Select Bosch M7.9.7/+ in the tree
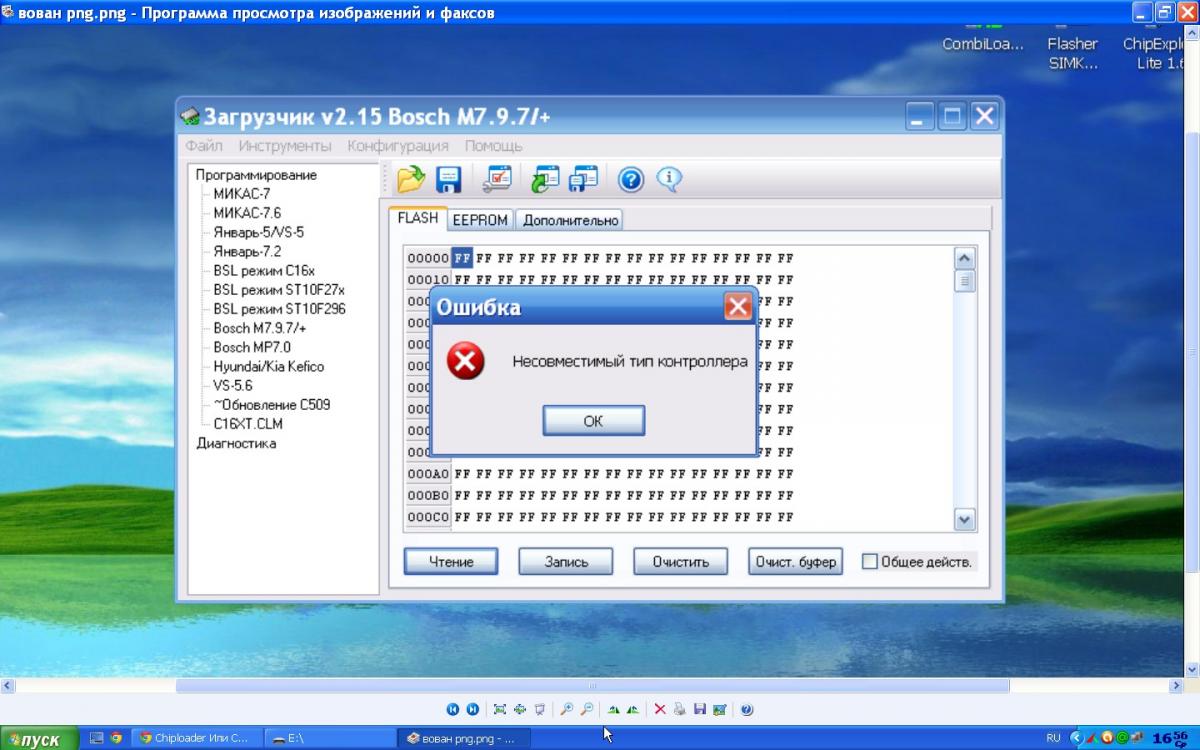Image resolution: width=1200 pixels, height=750 pixels. (260, 328)
